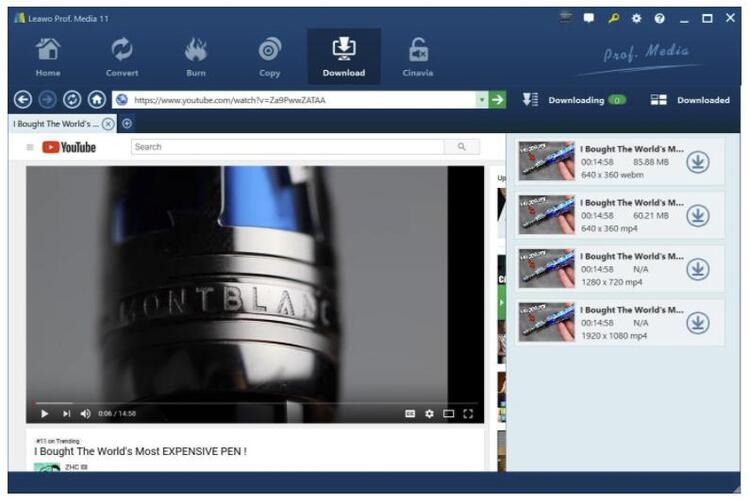Image resolution: width=750 pixels, height=504 pixels.
Task: Click the video title 'I Bought The World's Most EXPENSIVE PEN !'
Action: [x=141, y=451]
